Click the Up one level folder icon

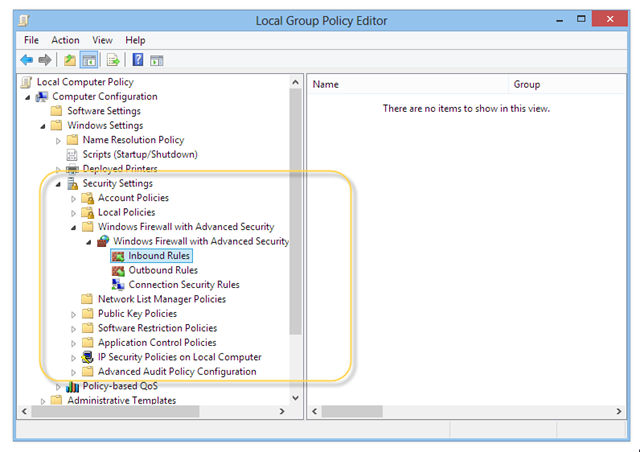pyautogui.click(x=70, y=60)
